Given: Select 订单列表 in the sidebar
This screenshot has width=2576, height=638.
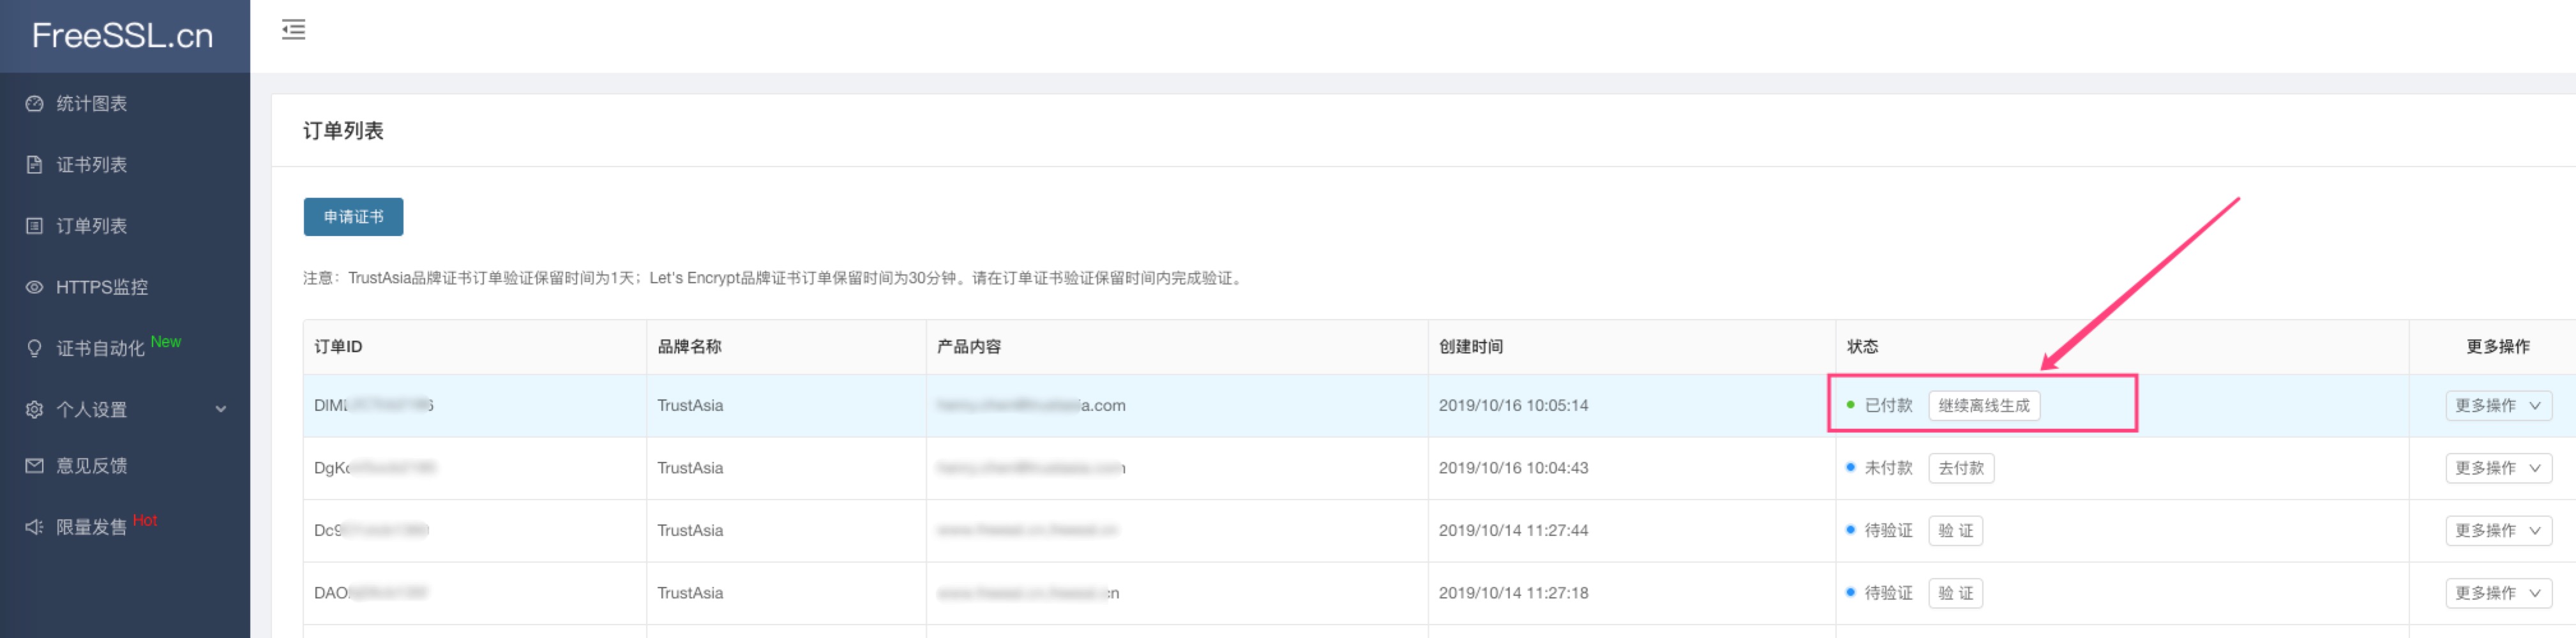Looking at the screenshot, I should 125,225.
